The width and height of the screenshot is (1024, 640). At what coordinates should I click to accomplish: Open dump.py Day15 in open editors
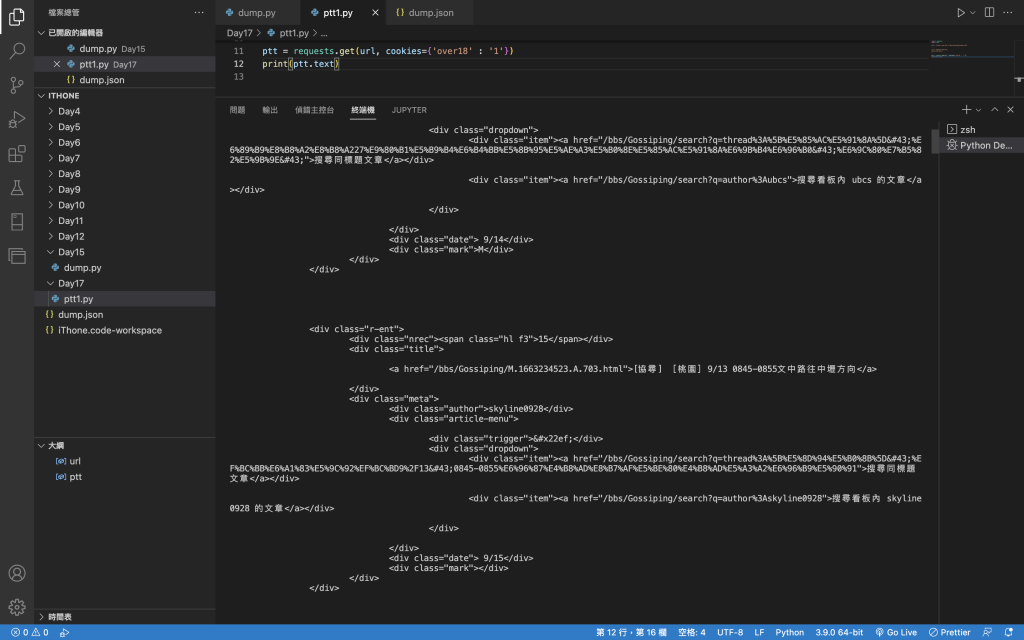pos(124,48)
